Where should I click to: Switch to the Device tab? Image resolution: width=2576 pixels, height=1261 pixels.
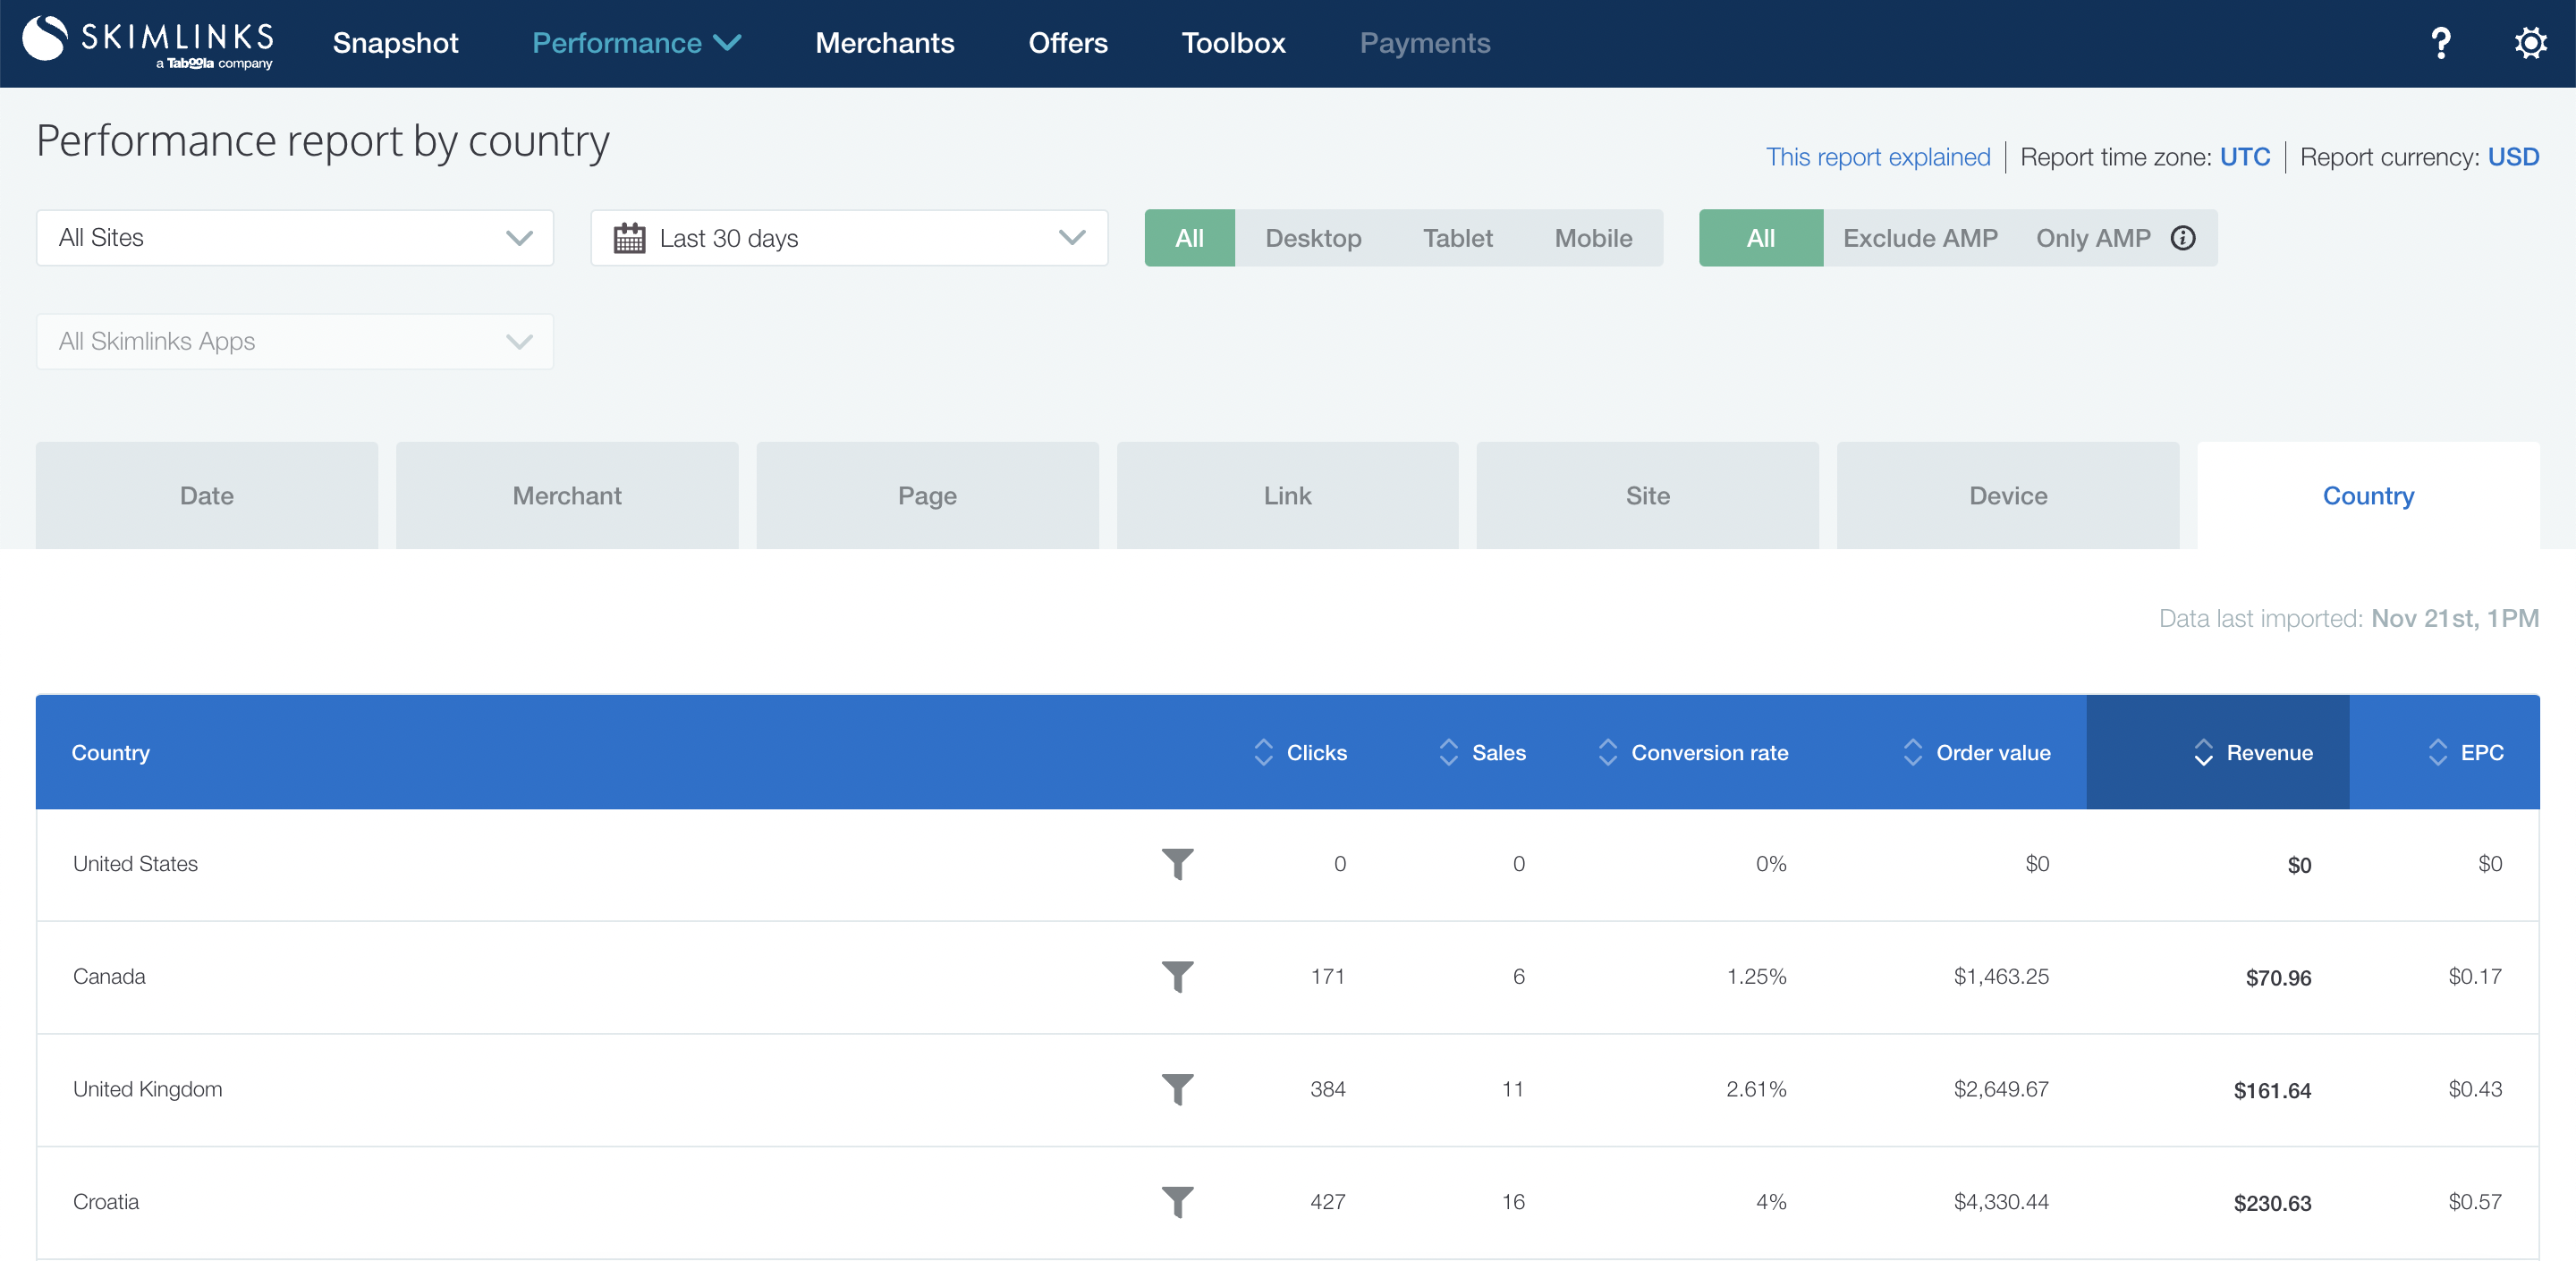(x=2008, y=496)
